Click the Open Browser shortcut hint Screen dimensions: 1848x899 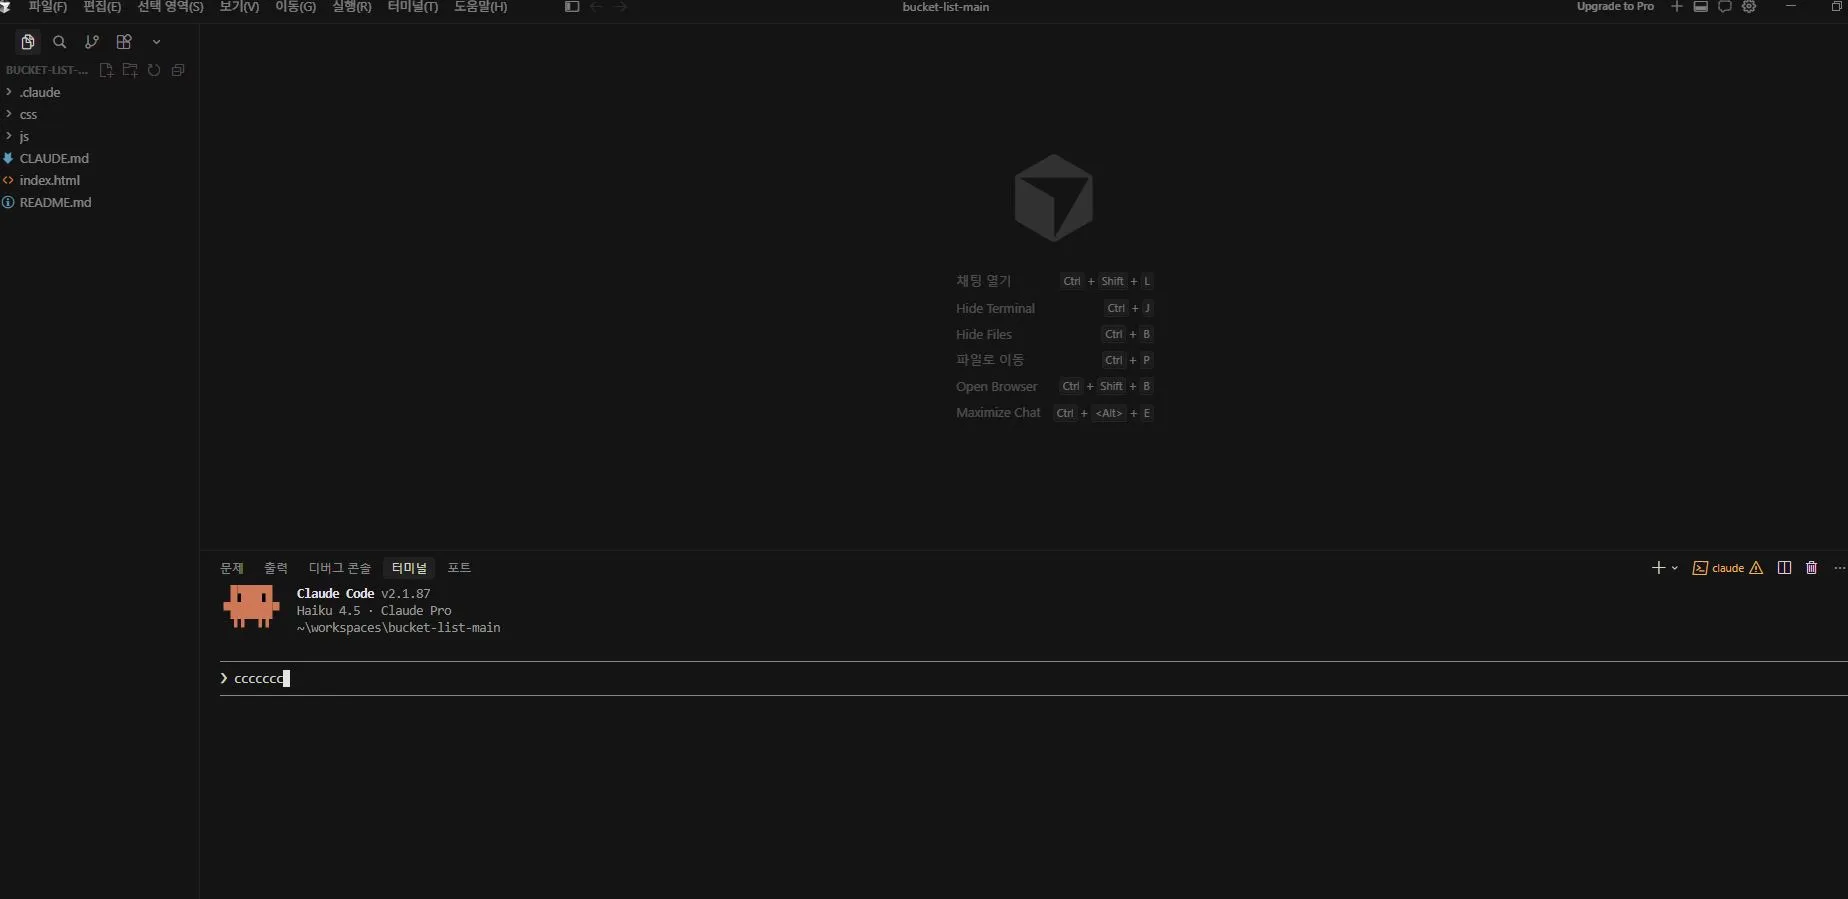point(1054,386)
